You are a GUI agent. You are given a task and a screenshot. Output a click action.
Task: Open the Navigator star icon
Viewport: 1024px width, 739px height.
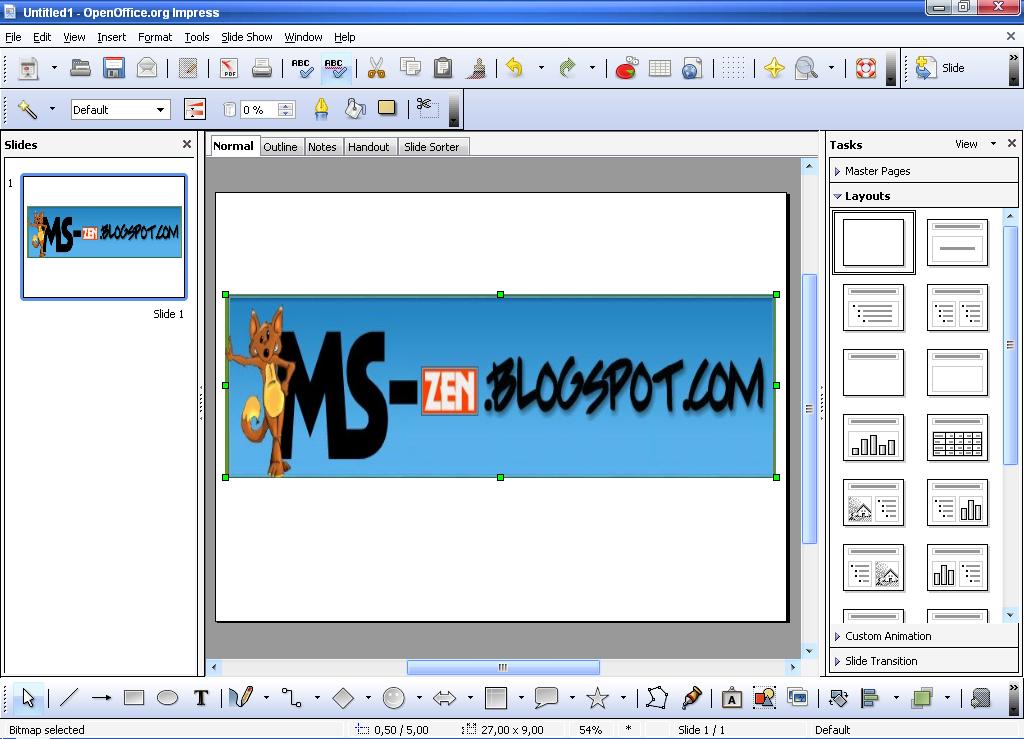coord(774,68)
